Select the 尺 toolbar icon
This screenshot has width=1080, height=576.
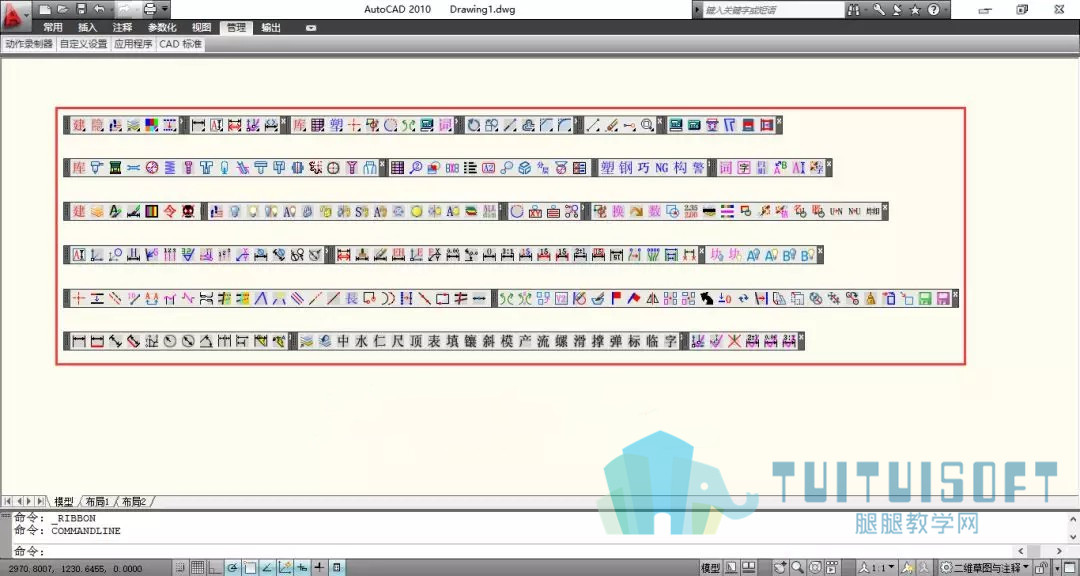point(397,341)
